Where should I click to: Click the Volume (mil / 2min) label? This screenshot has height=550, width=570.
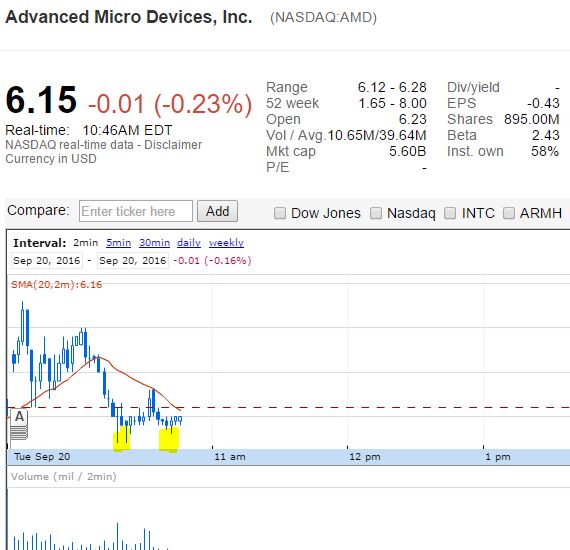click(x=64, y=477)
